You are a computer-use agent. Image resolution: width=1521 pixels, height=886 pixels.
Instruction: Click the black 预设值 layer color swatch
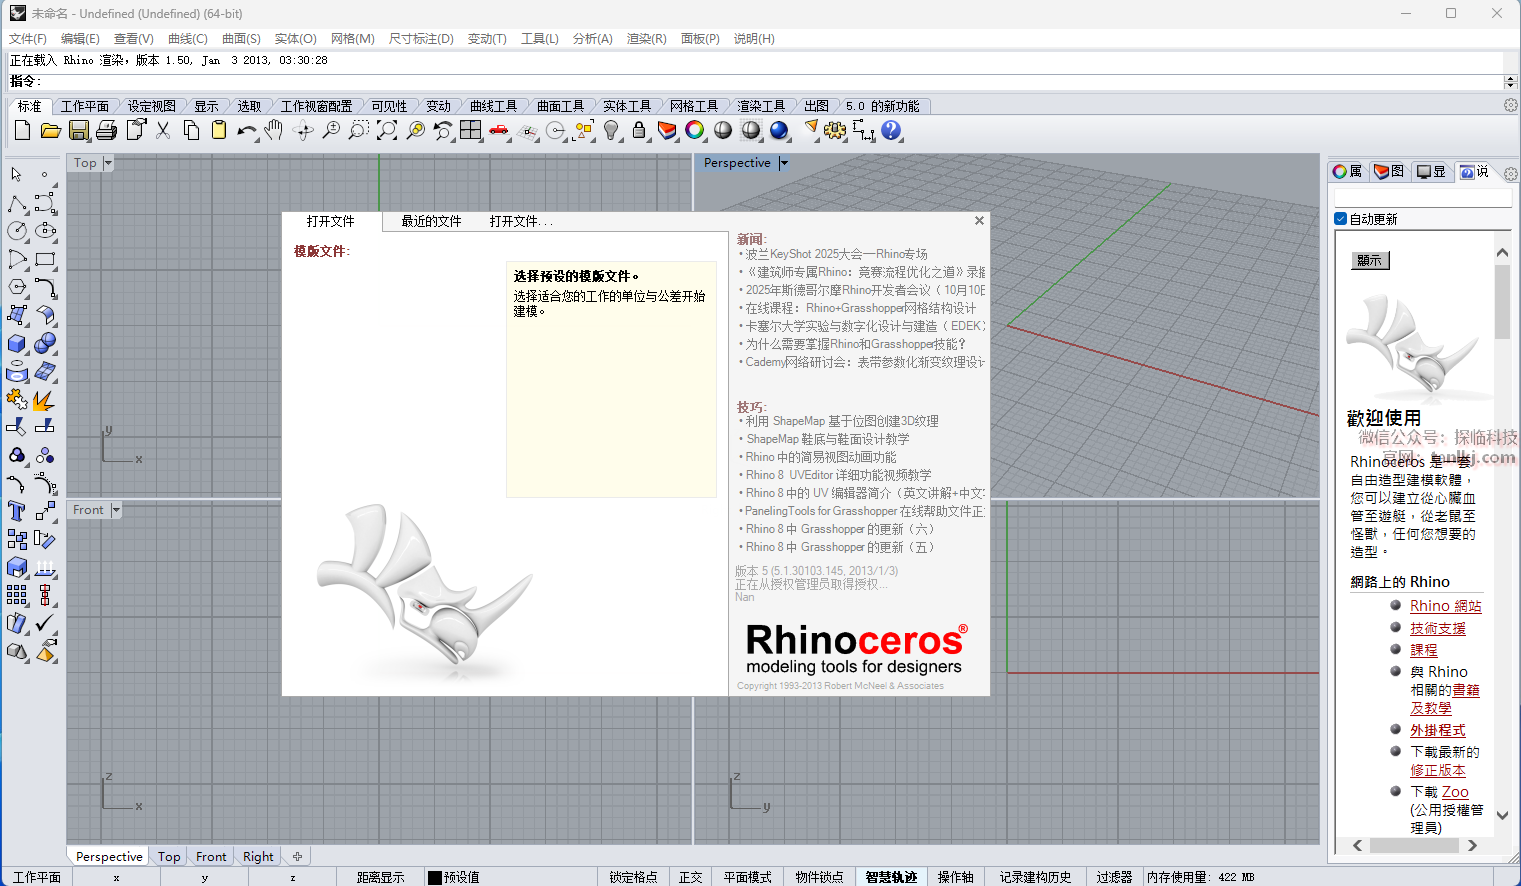[x=435, y=877]
